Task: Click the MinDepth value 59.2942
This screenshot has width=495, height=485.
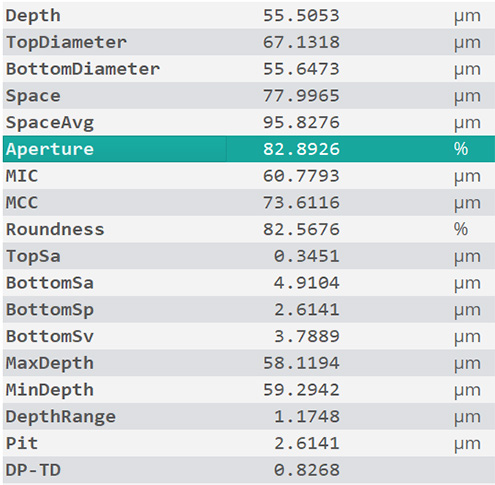Action: 301,390
